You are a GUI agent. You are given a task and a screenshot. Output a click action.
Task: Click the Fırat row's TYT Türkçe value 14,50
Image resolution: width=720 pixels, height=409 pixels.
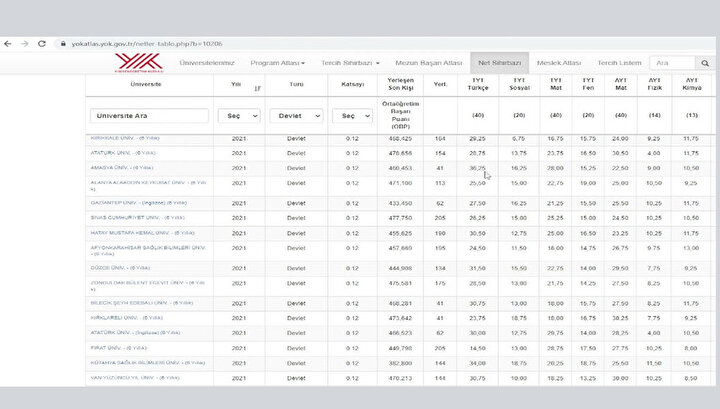tap(478, 348)
